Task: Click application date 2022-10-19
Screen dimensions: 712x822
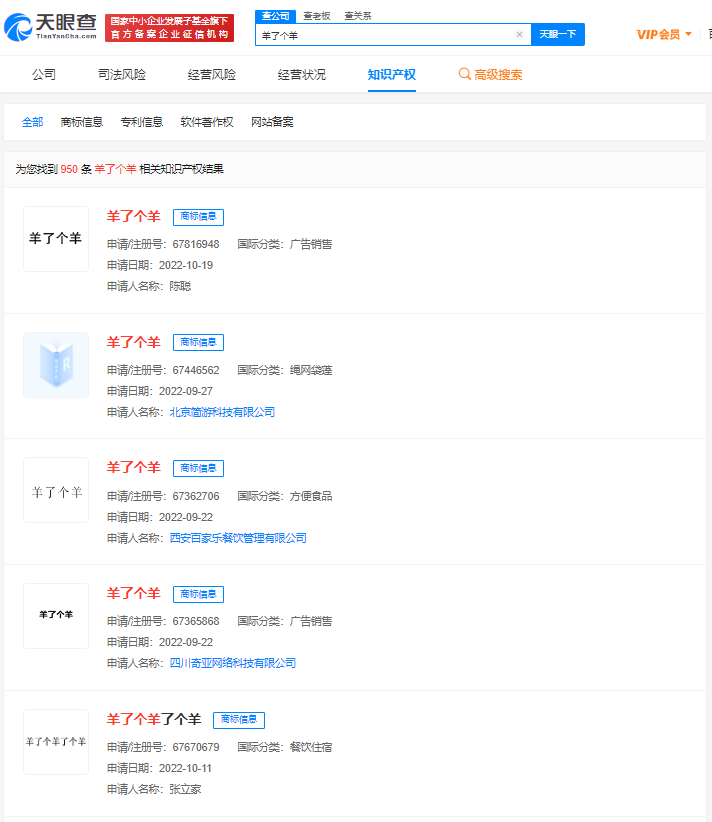Action: 186,265
